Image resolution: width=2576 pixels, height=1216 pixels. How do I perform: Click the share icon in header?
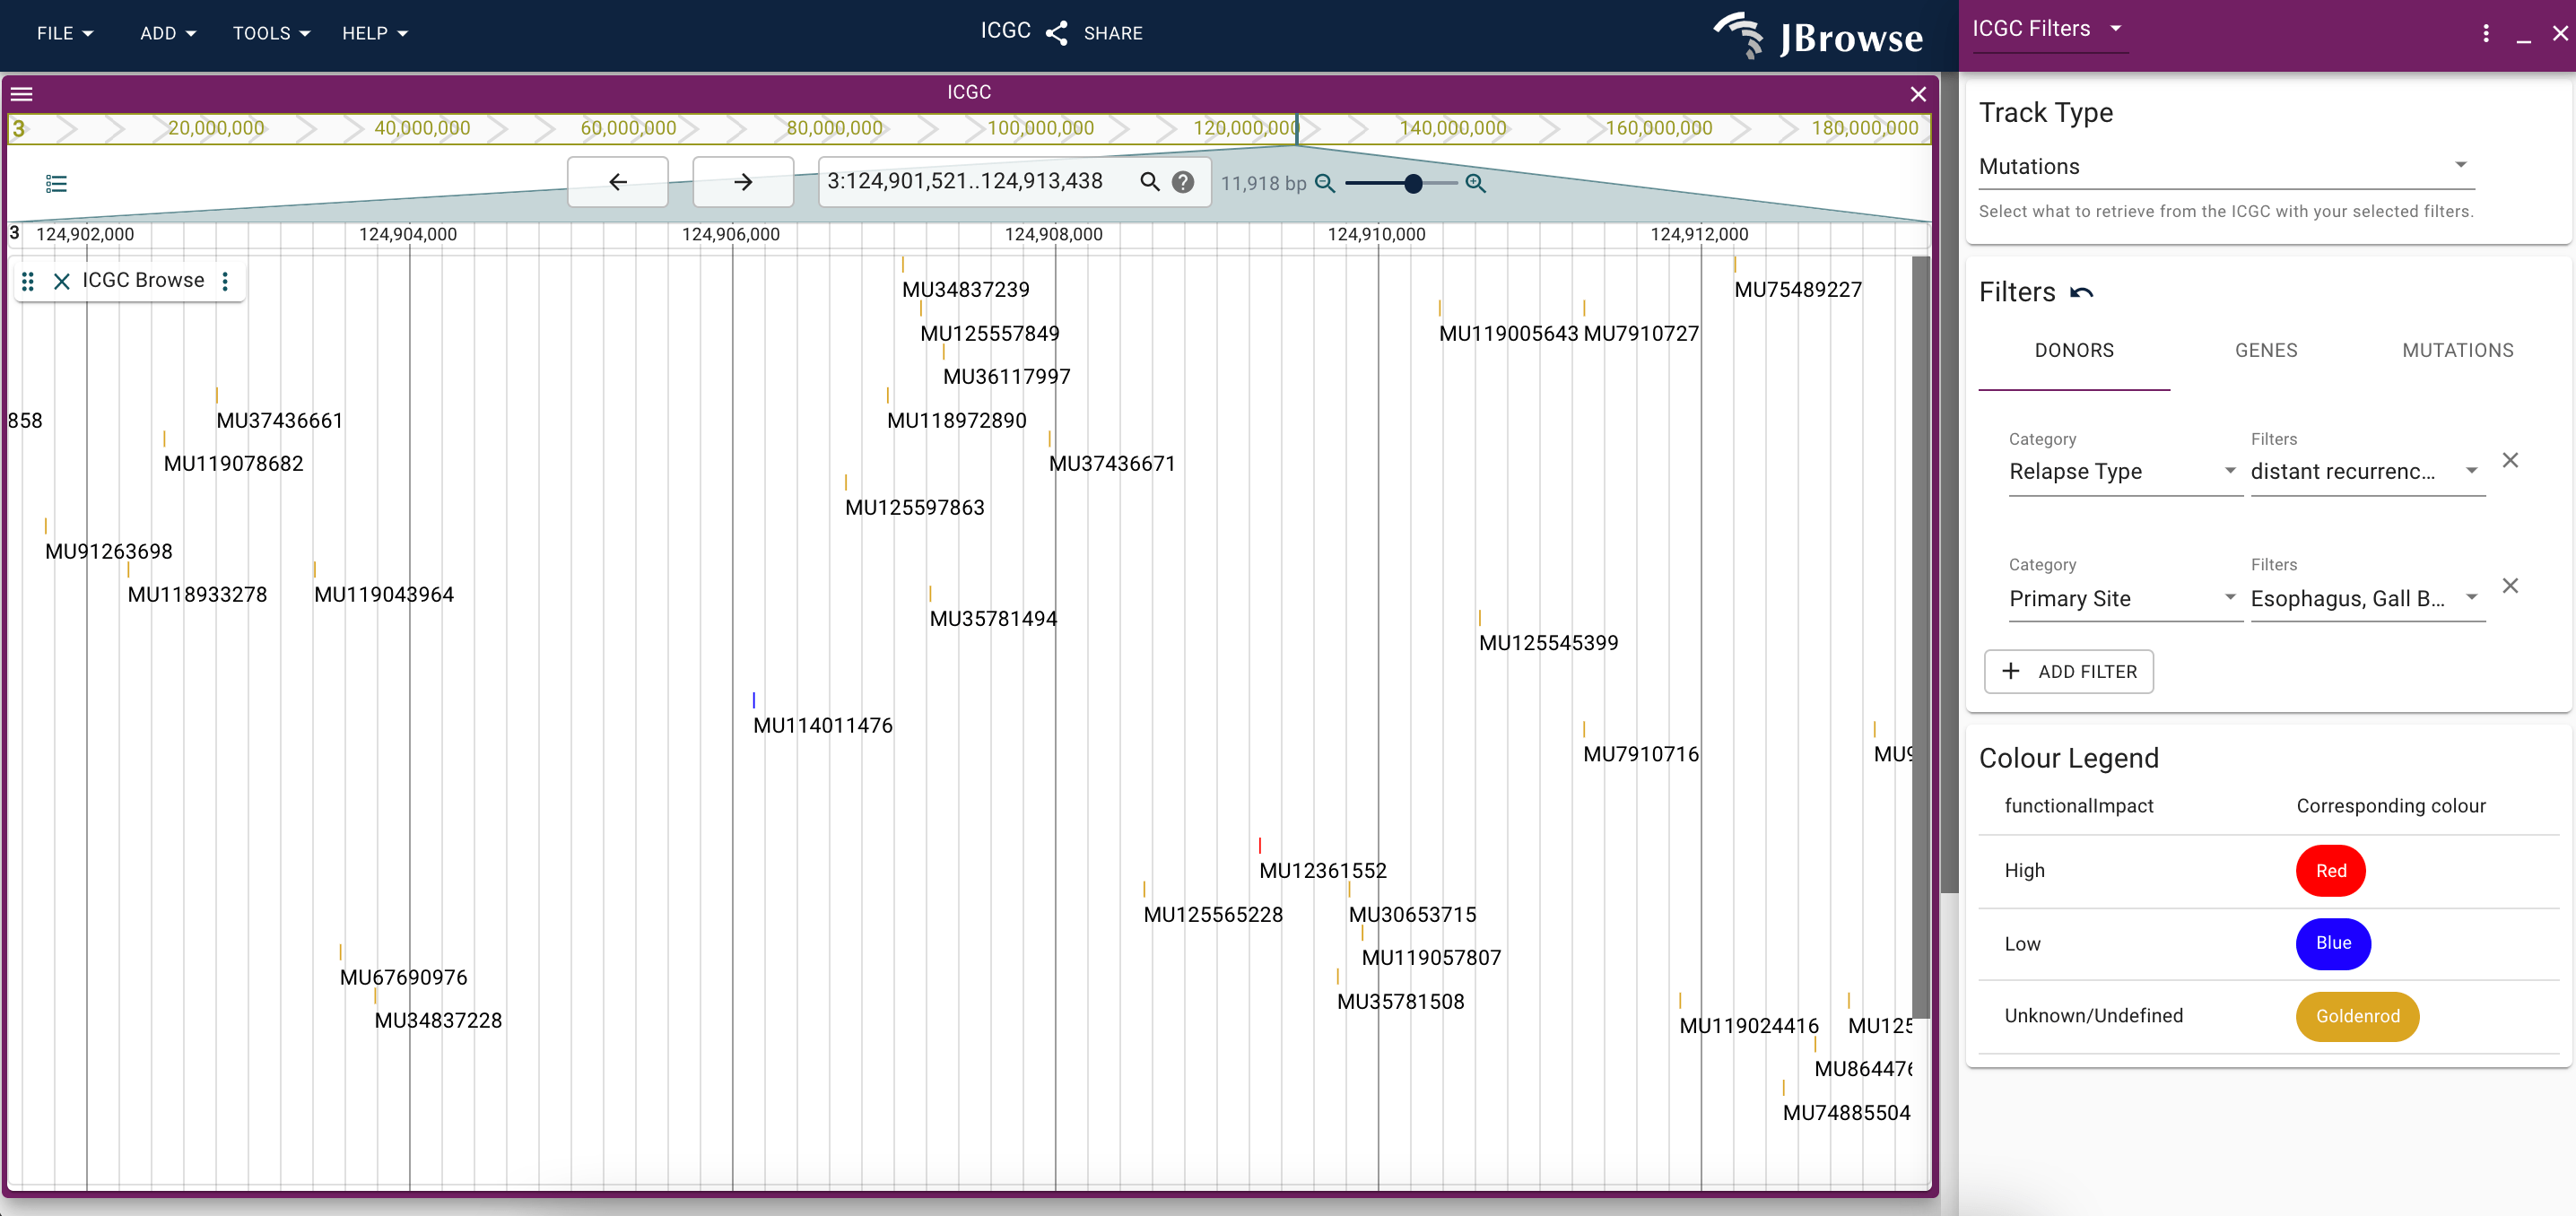click(1057, 33)
